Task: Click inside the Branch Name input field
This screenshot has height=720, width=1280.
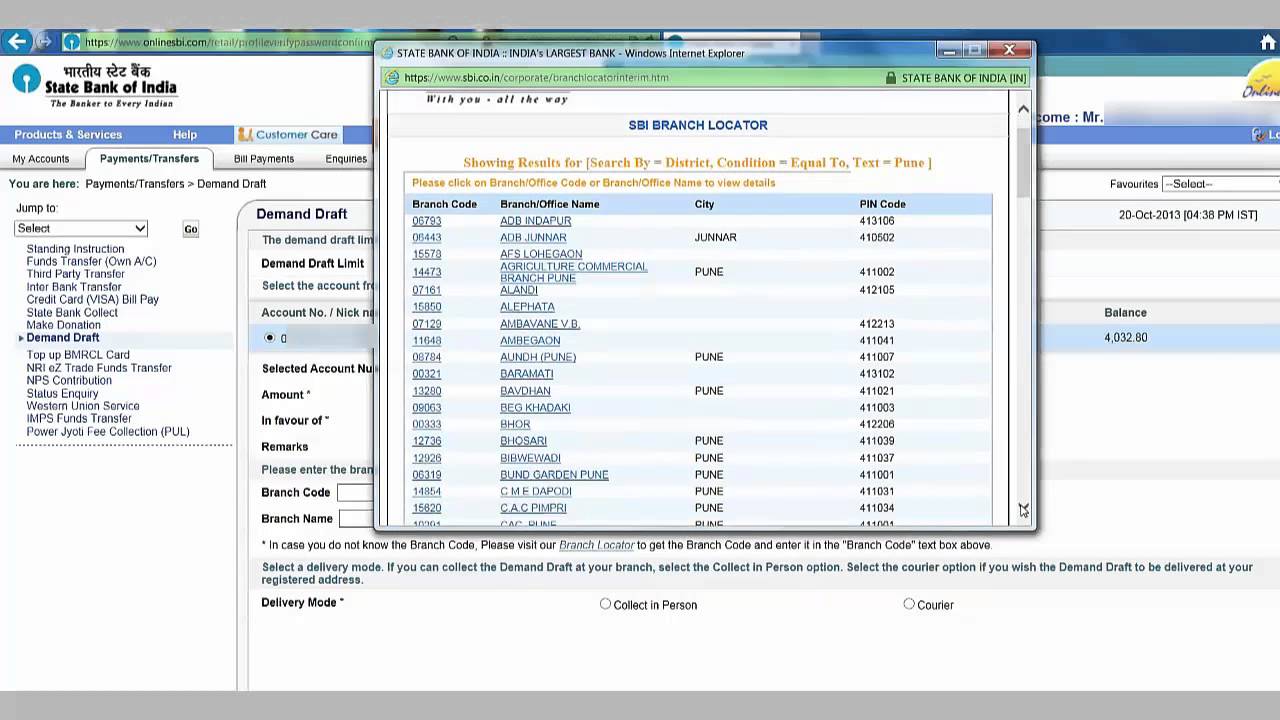Action: (x=355, y=518)
